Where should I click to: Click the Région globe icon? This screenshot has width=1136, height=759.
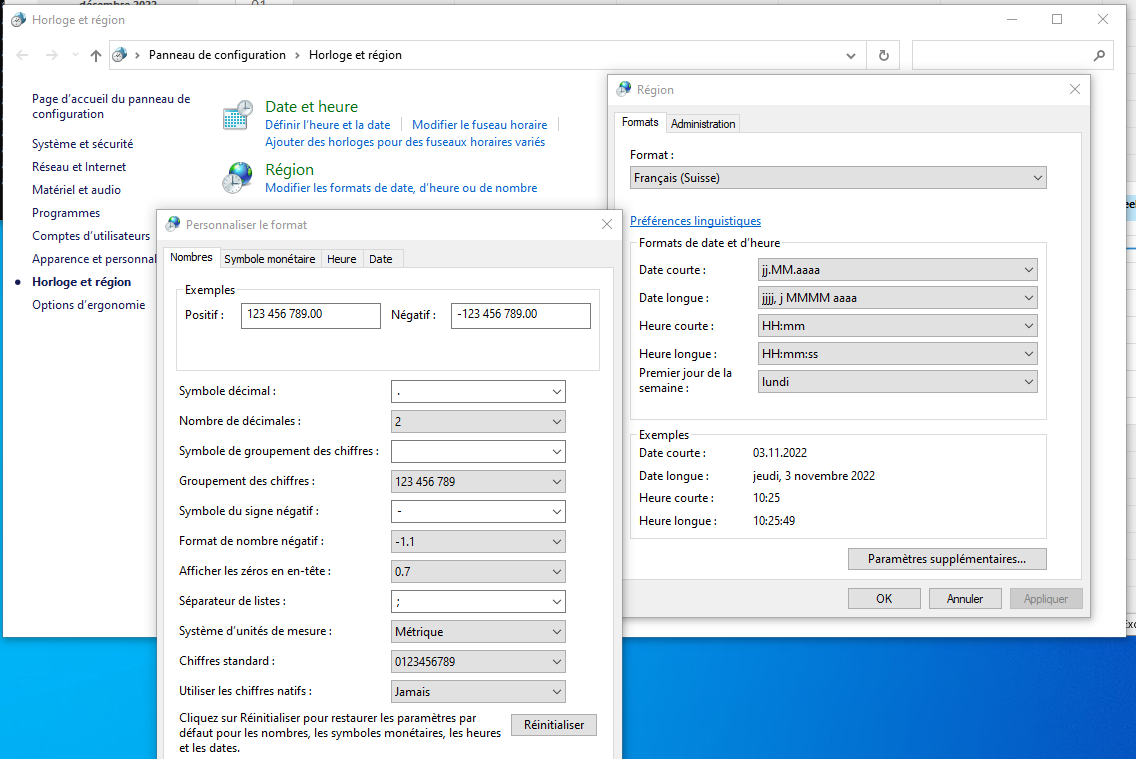237,178
